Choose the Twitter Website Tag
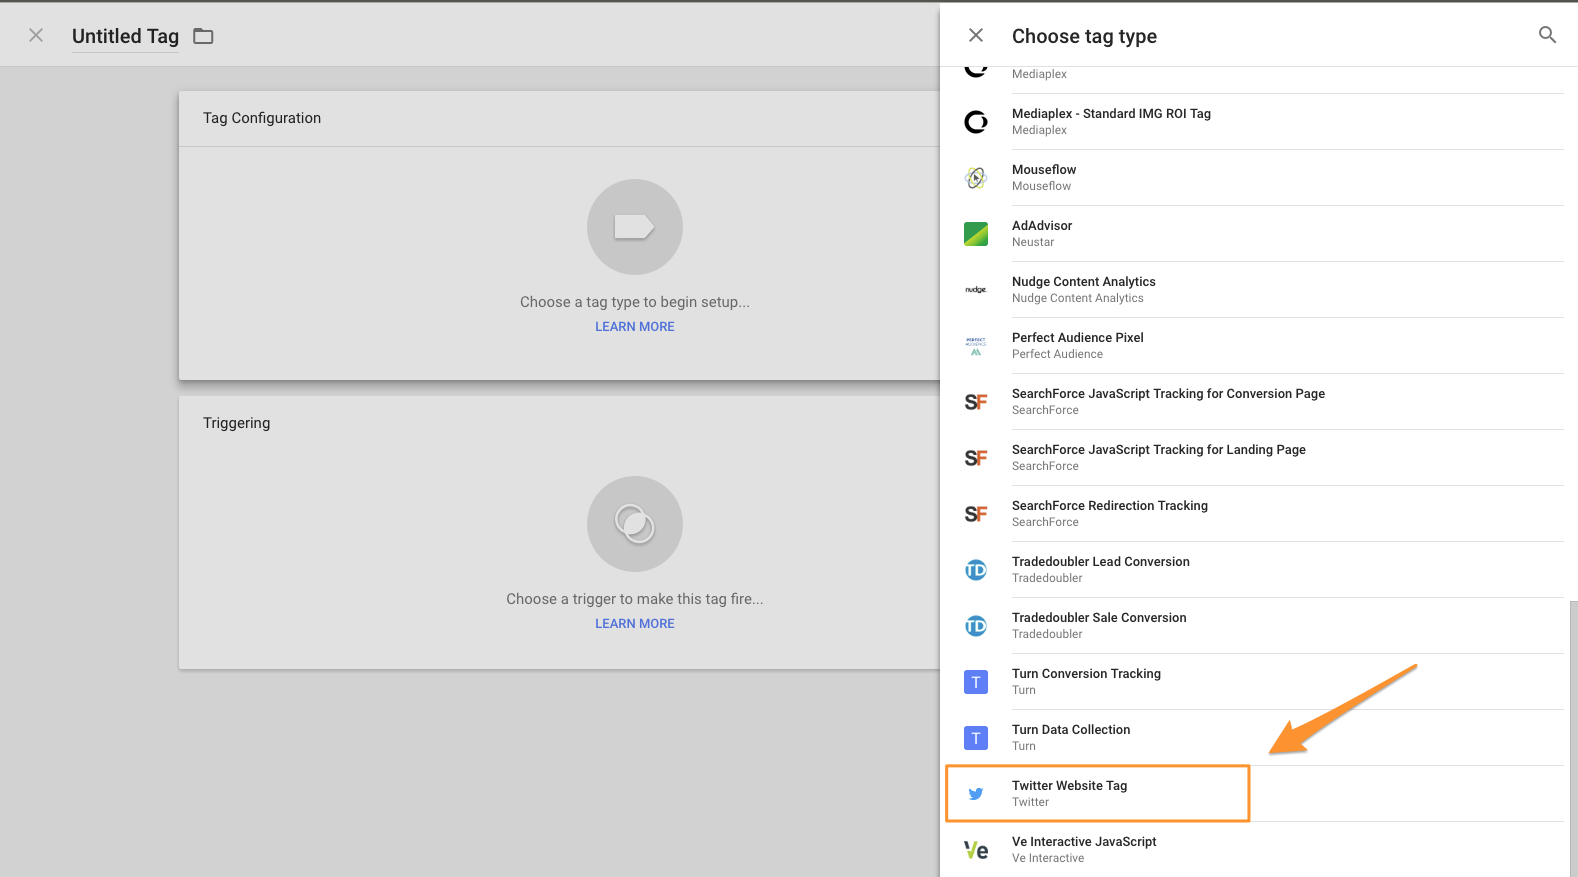This screenshot has width=1578, height=877. point(1254,794)
